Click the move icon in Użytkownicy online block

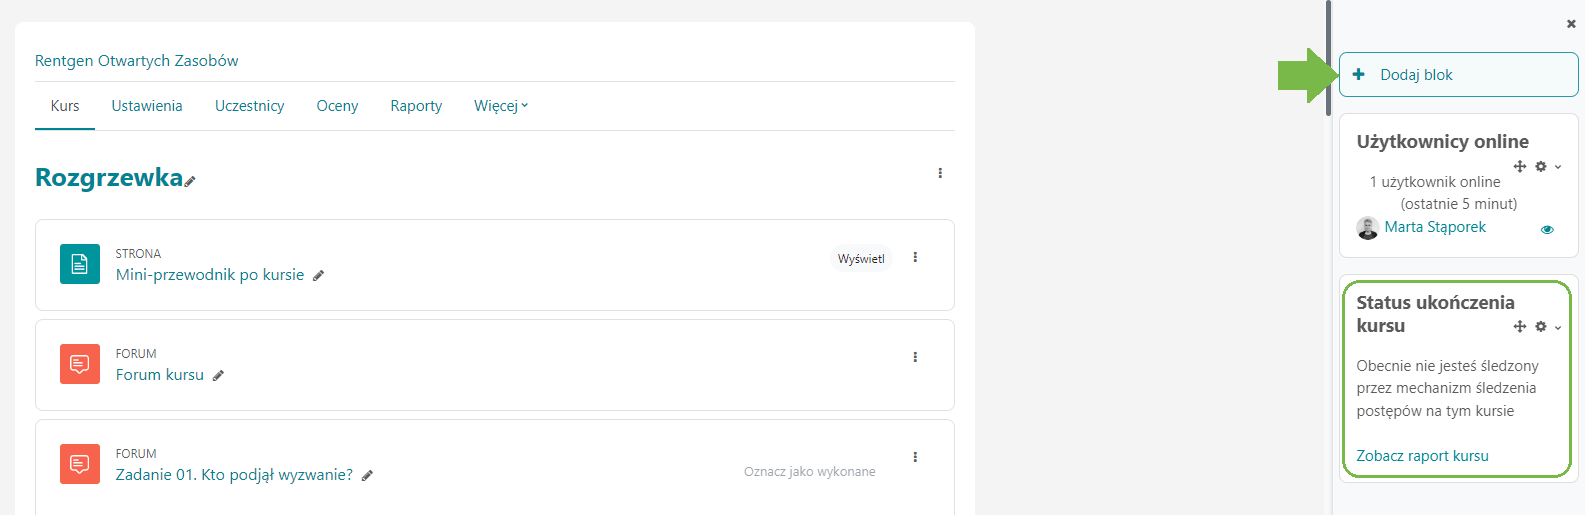coord(1520,166)
